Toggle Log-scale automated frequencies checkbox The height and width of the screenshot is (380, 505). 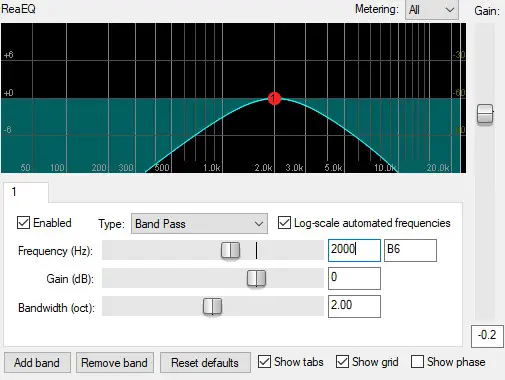[x=284, y=223]
